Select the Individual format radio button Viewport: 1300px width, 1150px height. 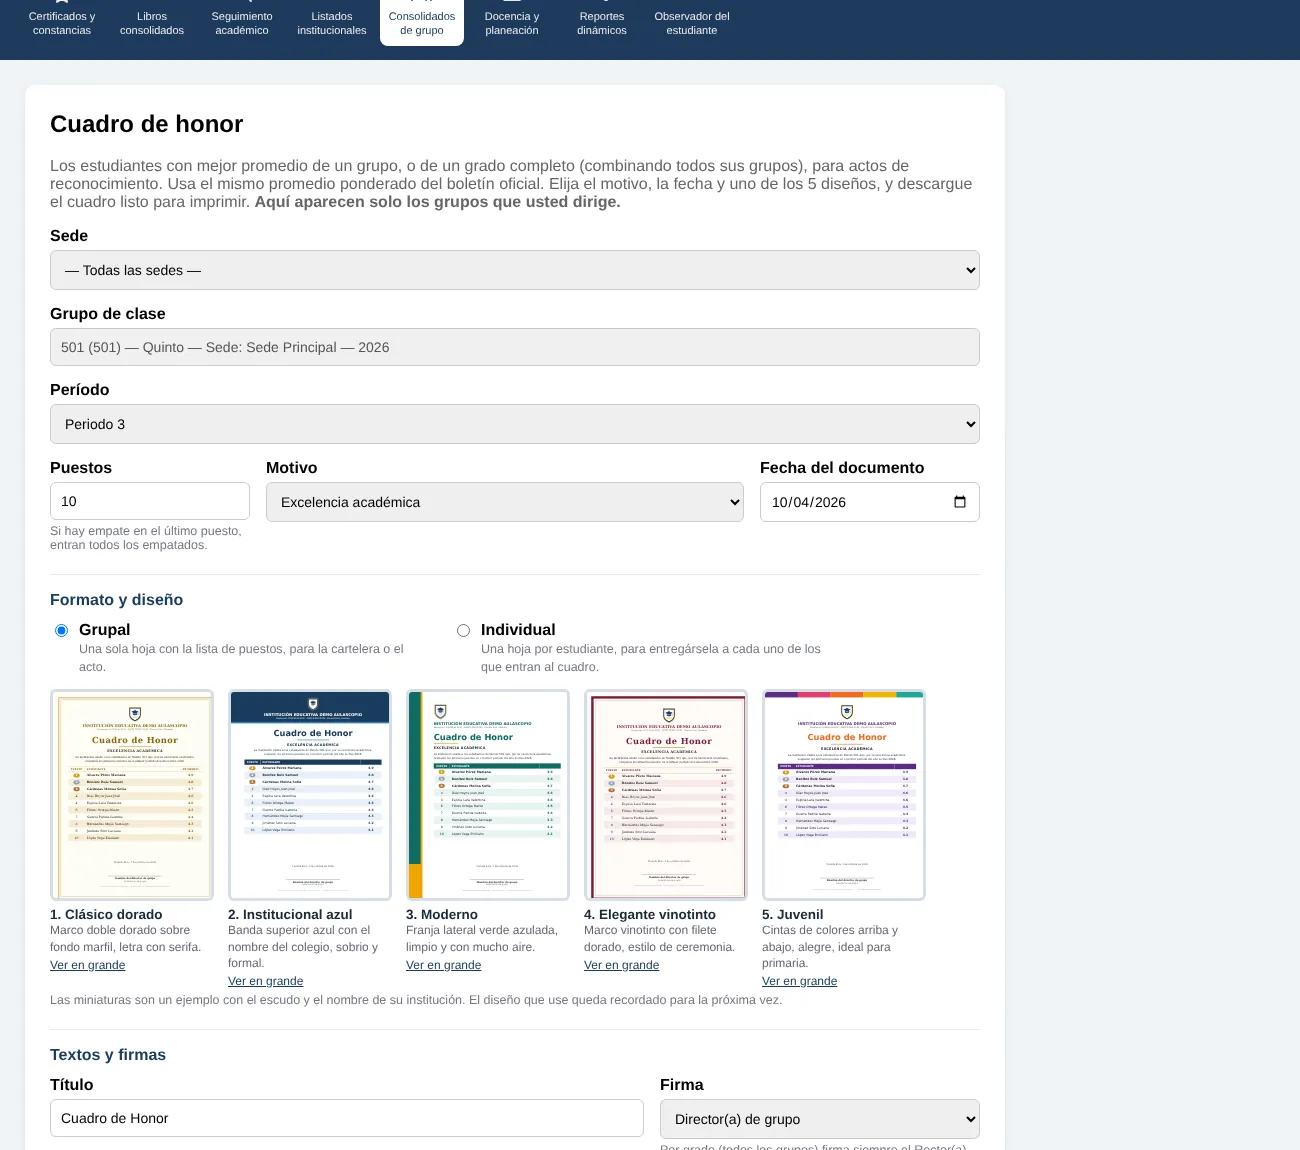pyautogui.click(x=463, y=630)
